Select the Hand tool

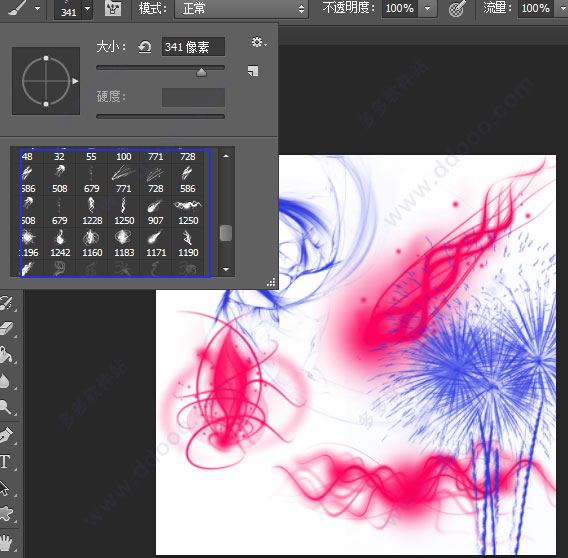6,543
